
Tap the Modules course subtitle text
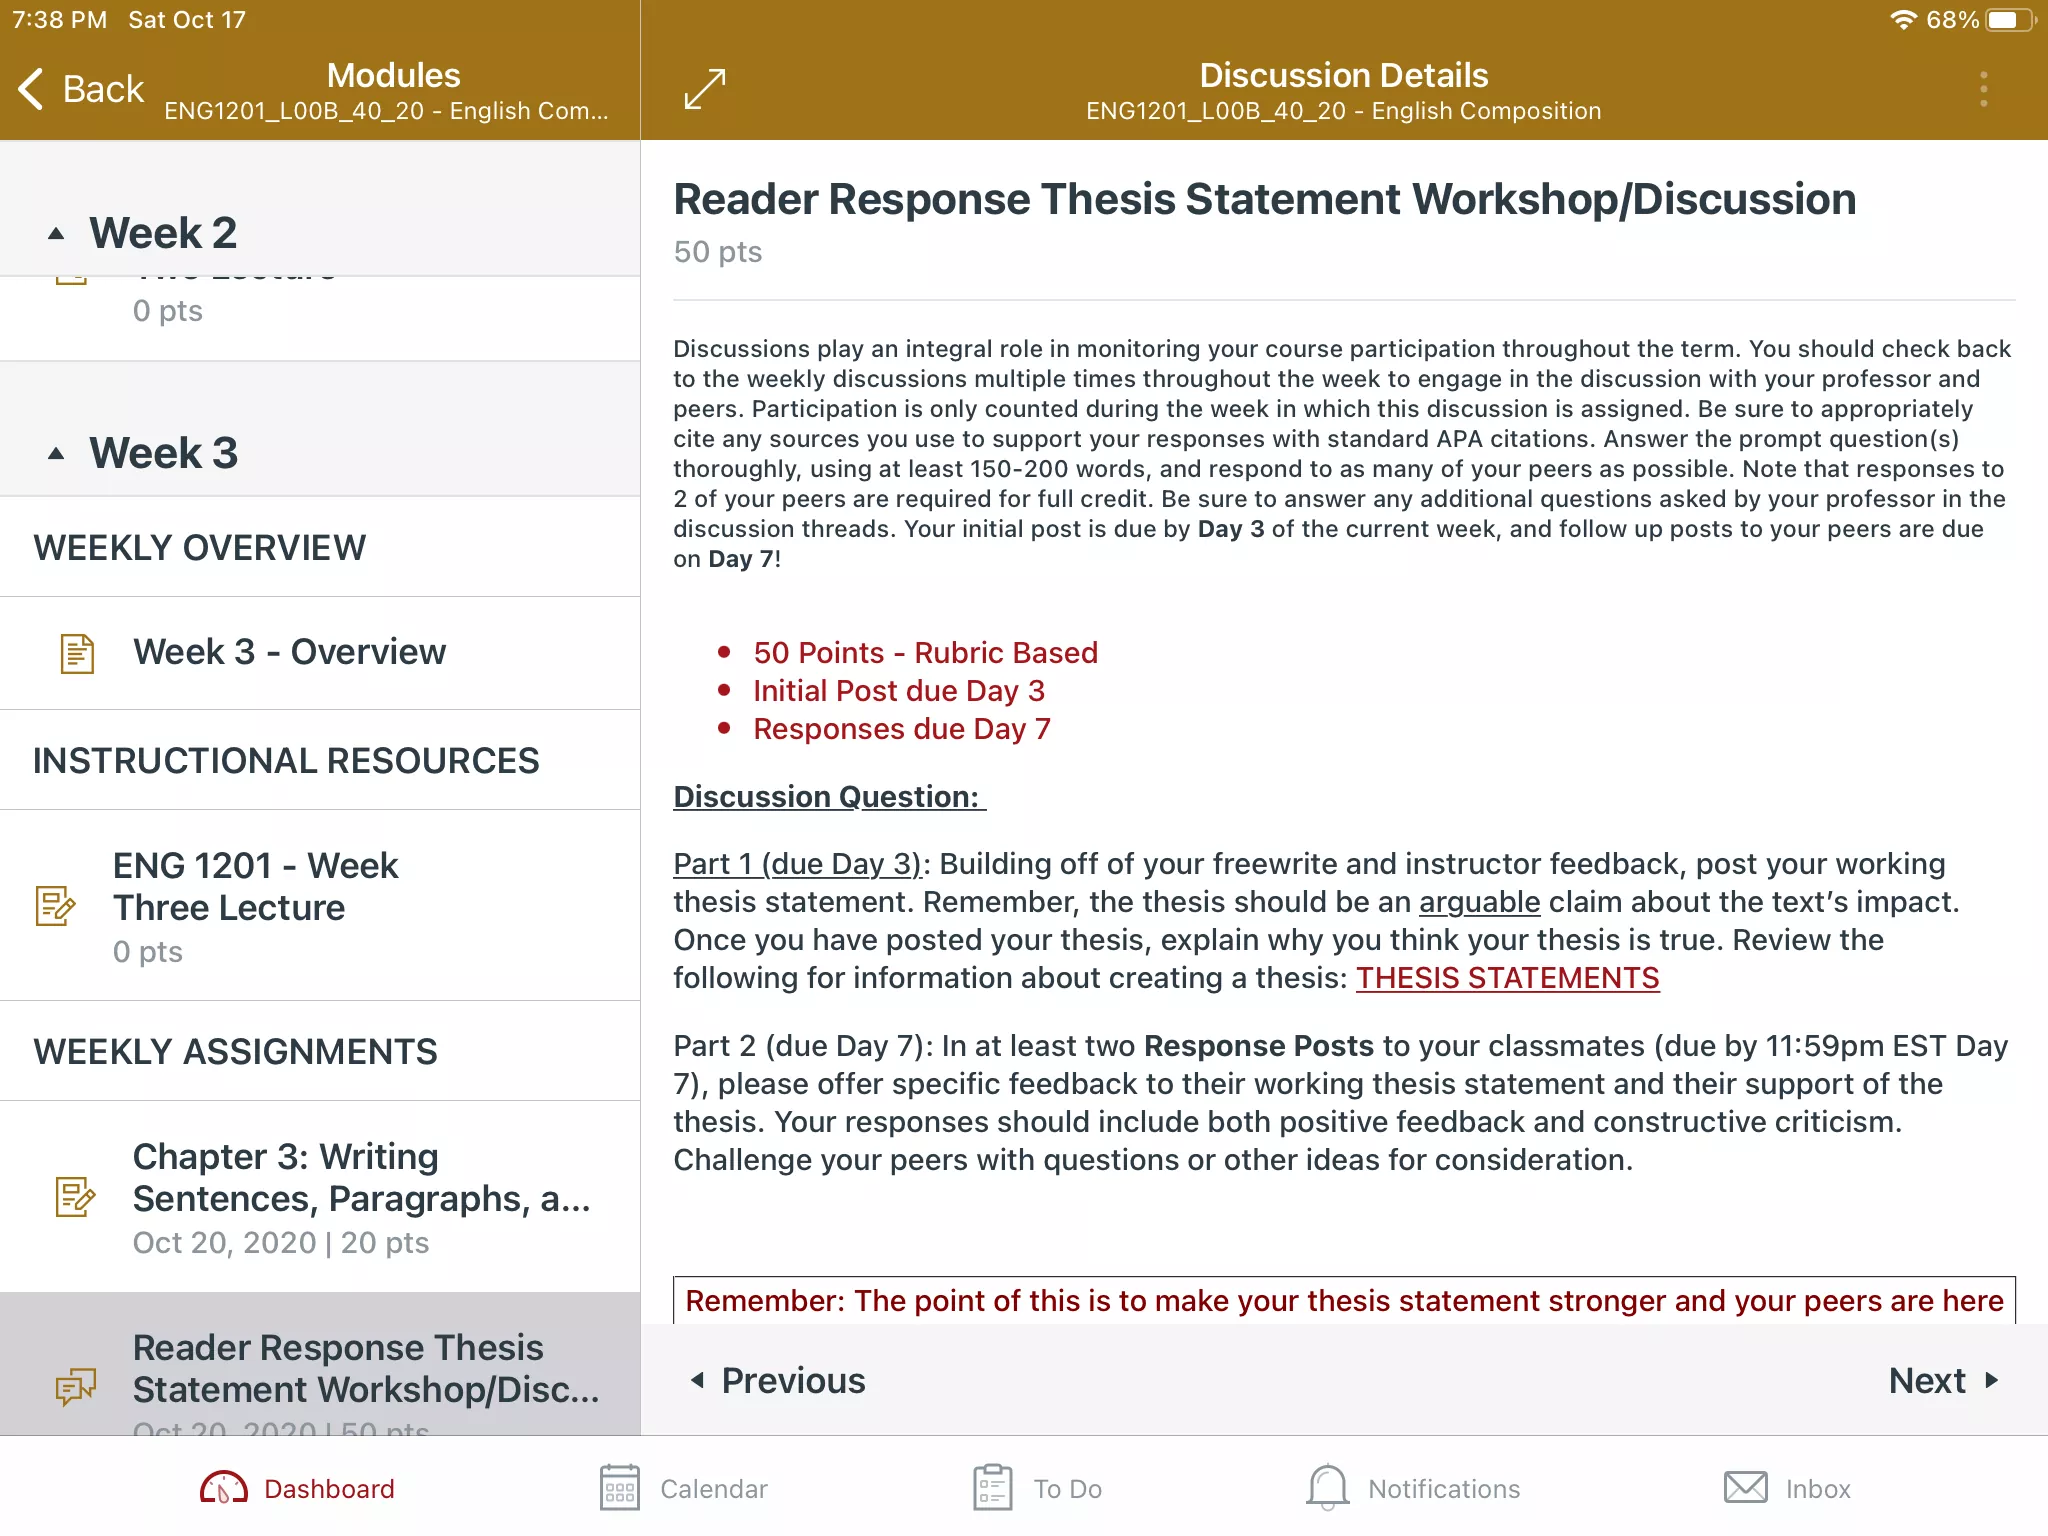point(386,111)
